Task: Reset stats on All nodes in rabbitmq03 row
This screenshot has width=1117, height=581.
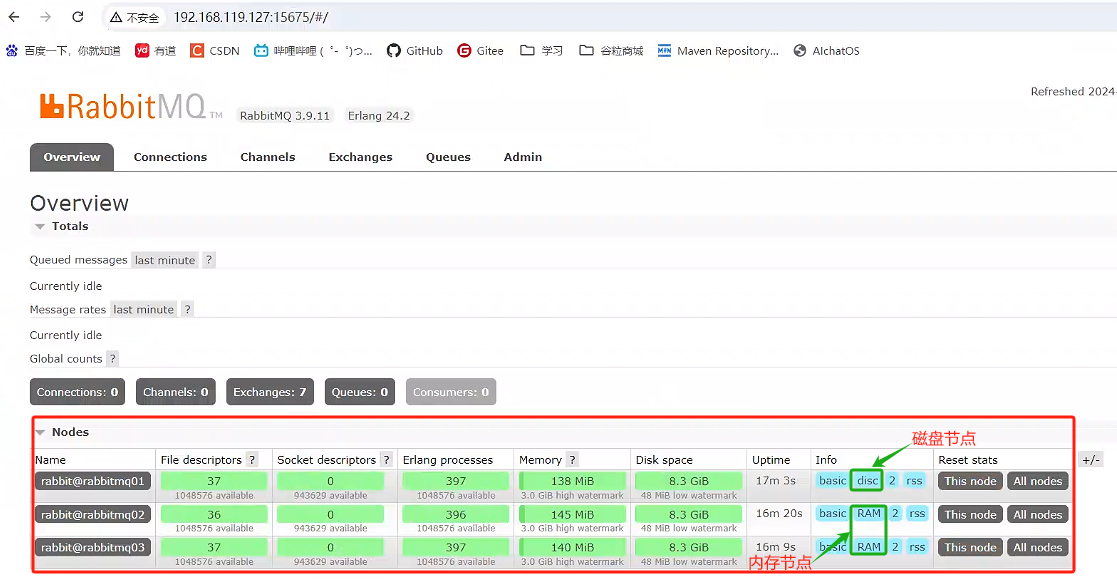Action: pyautogui.click(x=1038, y=548)
